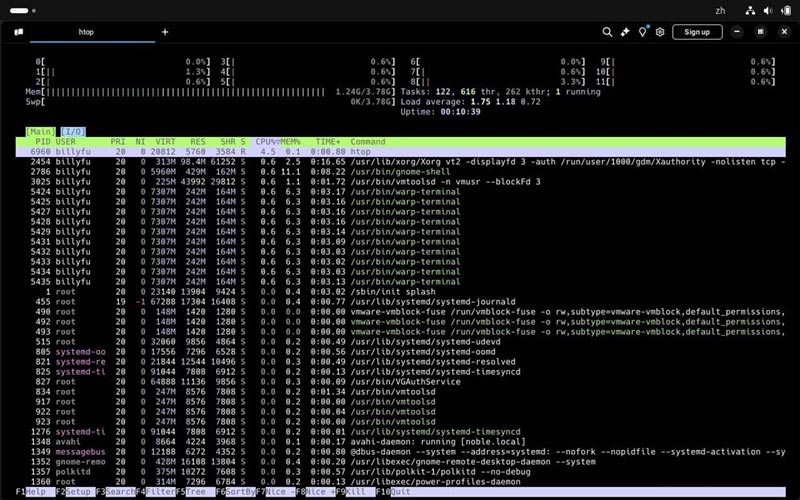Open SortBy options with F6
Screen dimensions: 800x500
[x=235, y=493]
